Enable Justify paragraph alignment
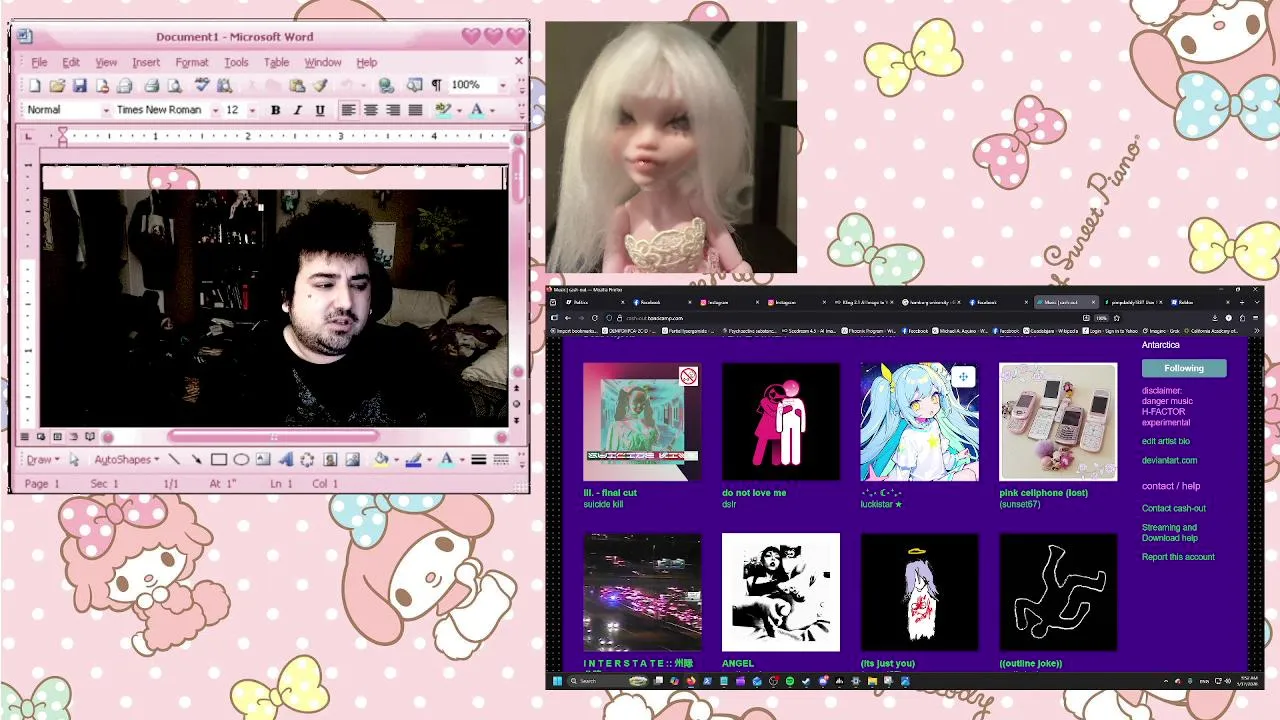Image resolution: width=1280 pixels, height=720 pixels. 415,110
